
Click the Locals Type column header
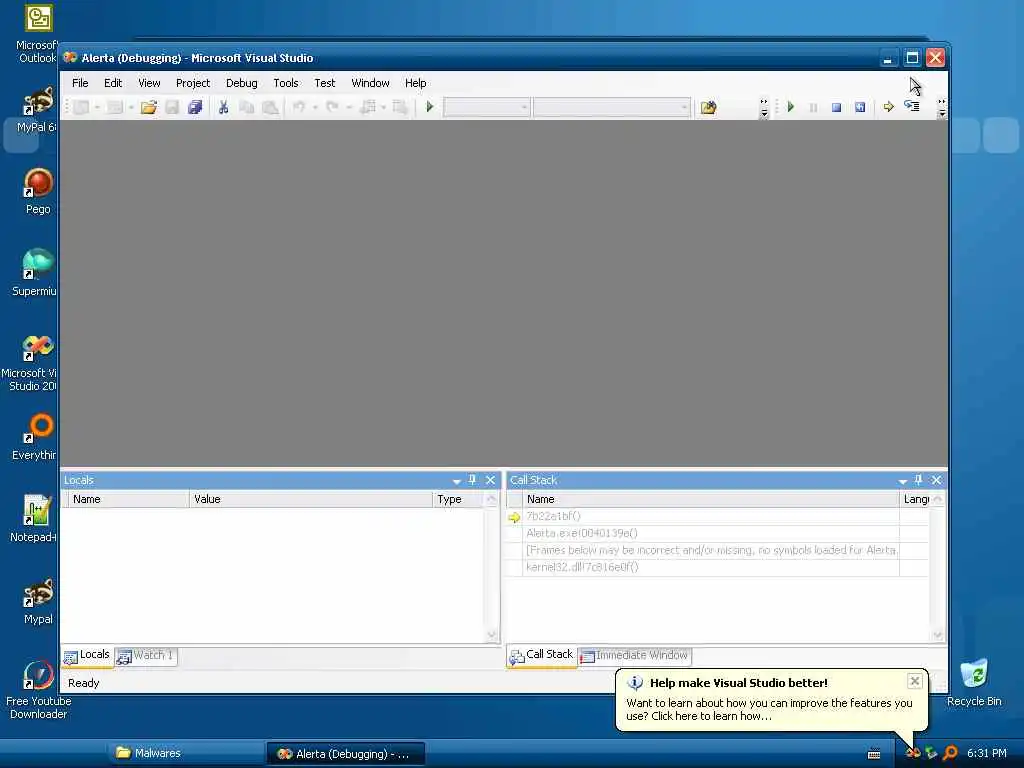[459, 499]
